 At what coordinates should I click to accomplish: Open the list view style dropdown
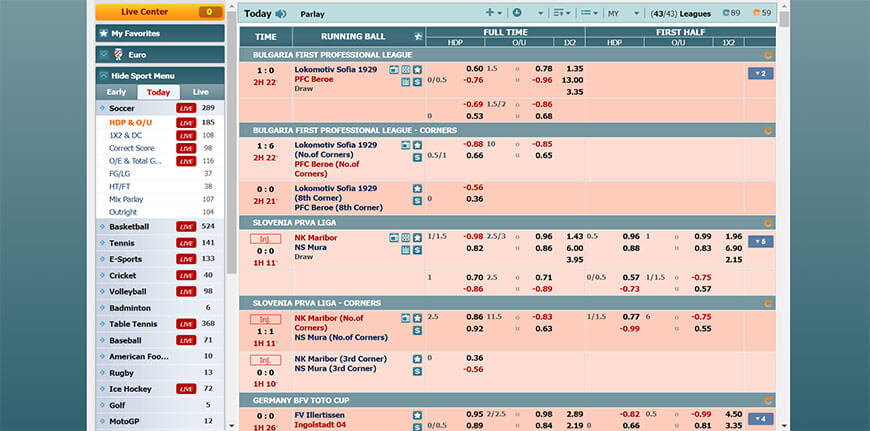pyautogui.click(x=589, y=13)
